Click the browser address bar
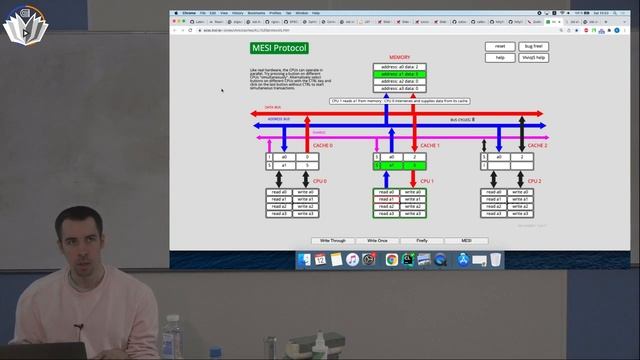Viewport: 640px width, 360px height. point(376,30)
